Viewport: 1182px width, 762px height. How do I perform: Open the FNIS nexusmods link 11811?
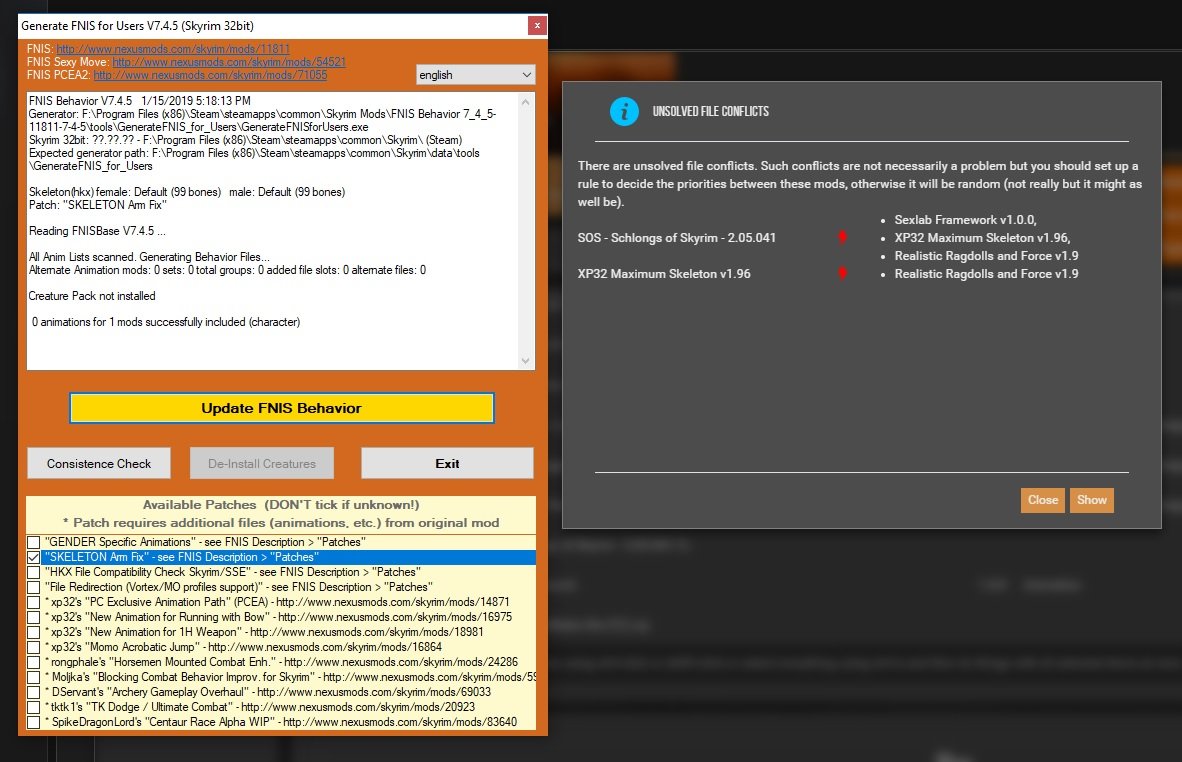(173, 49)
